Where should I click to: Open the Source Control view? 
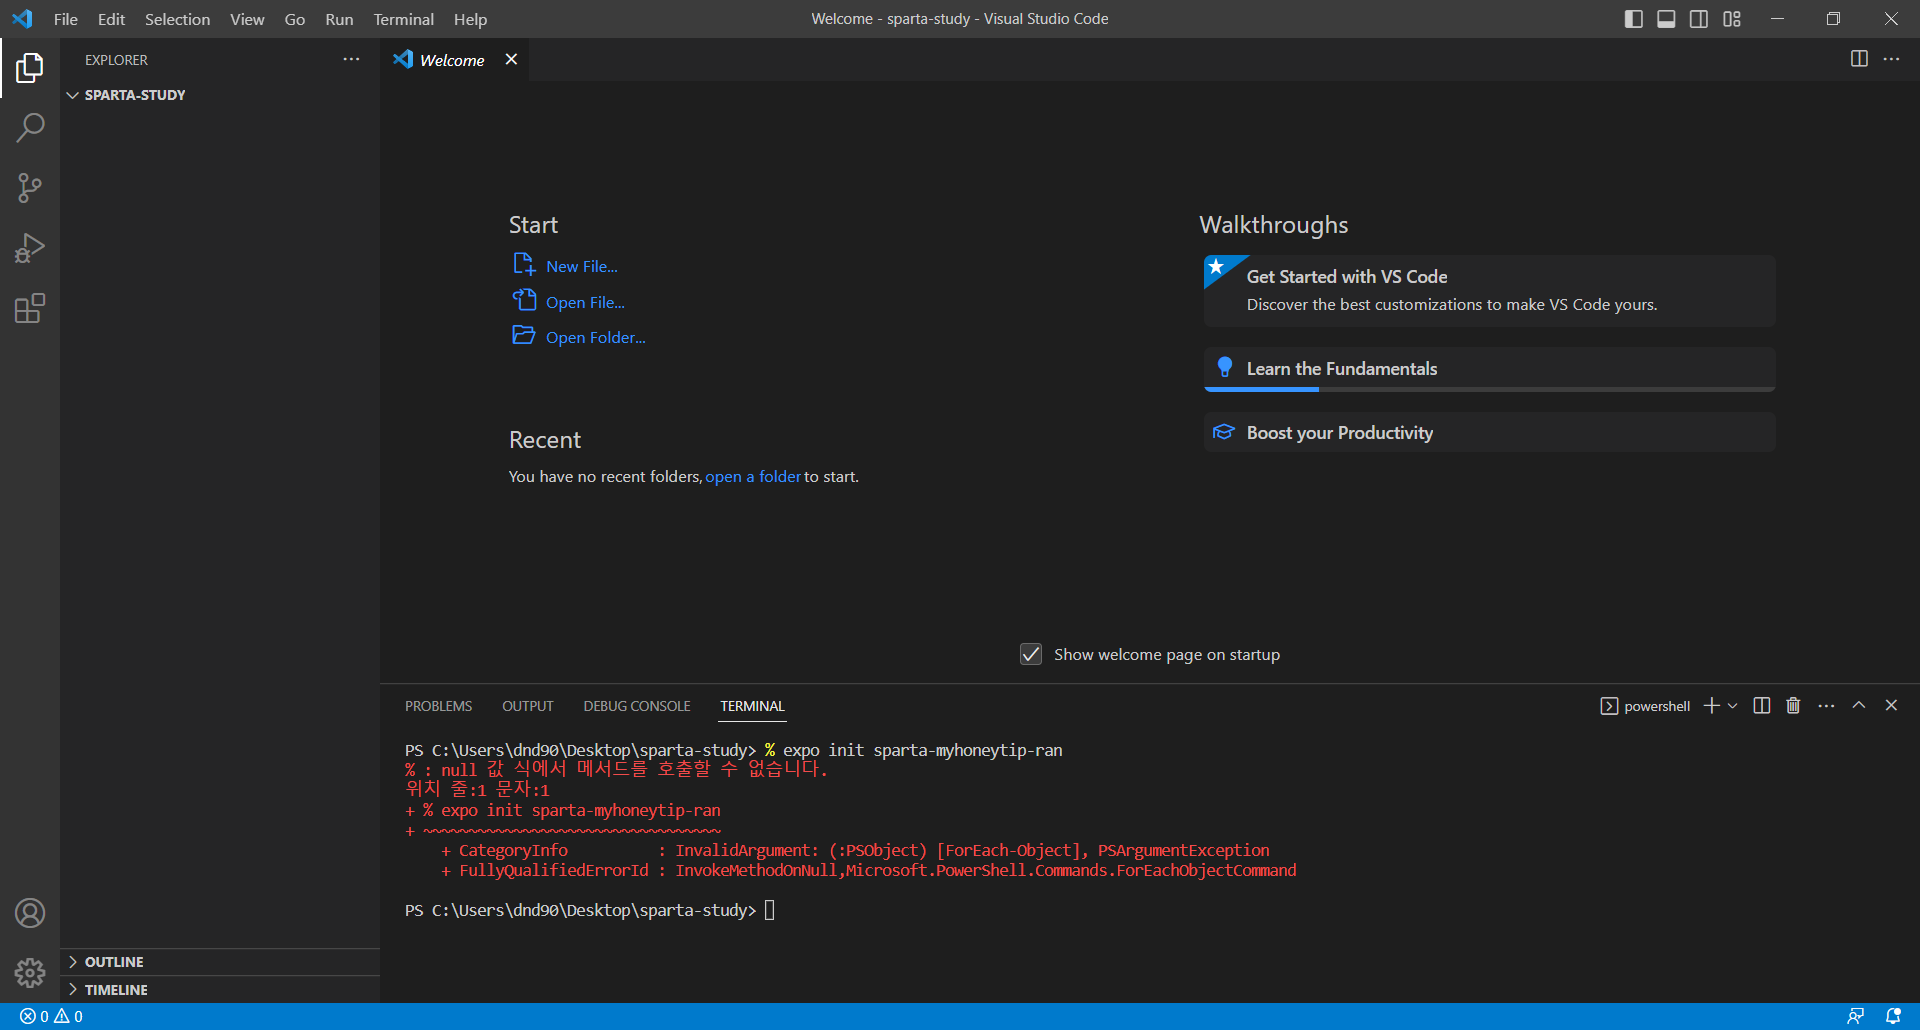click(30, 188)
